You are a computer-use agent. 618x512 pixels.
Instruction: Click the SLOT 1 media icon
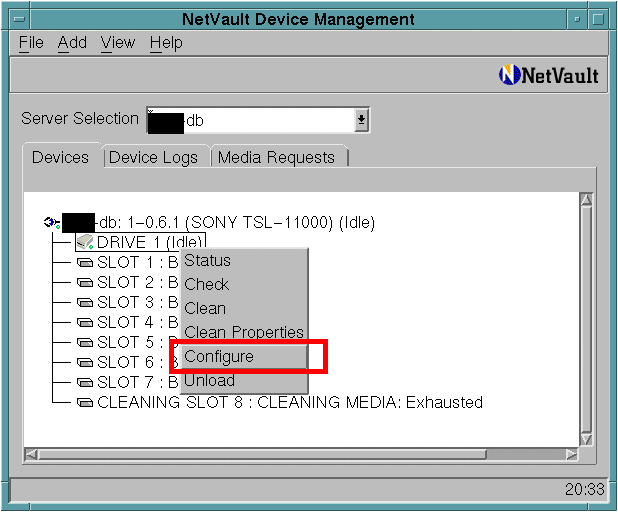coord(84,263)
